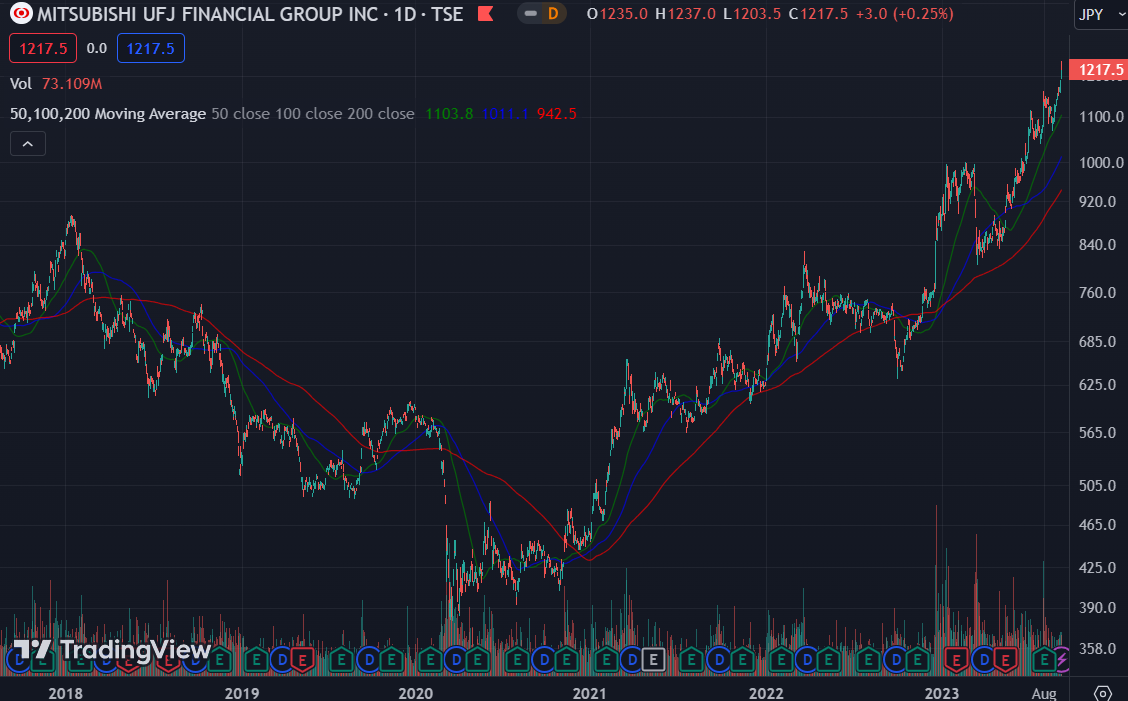1128x701 pixels.
Task: Click the red 1217.5 sell price box
Action: pos(43,48)
